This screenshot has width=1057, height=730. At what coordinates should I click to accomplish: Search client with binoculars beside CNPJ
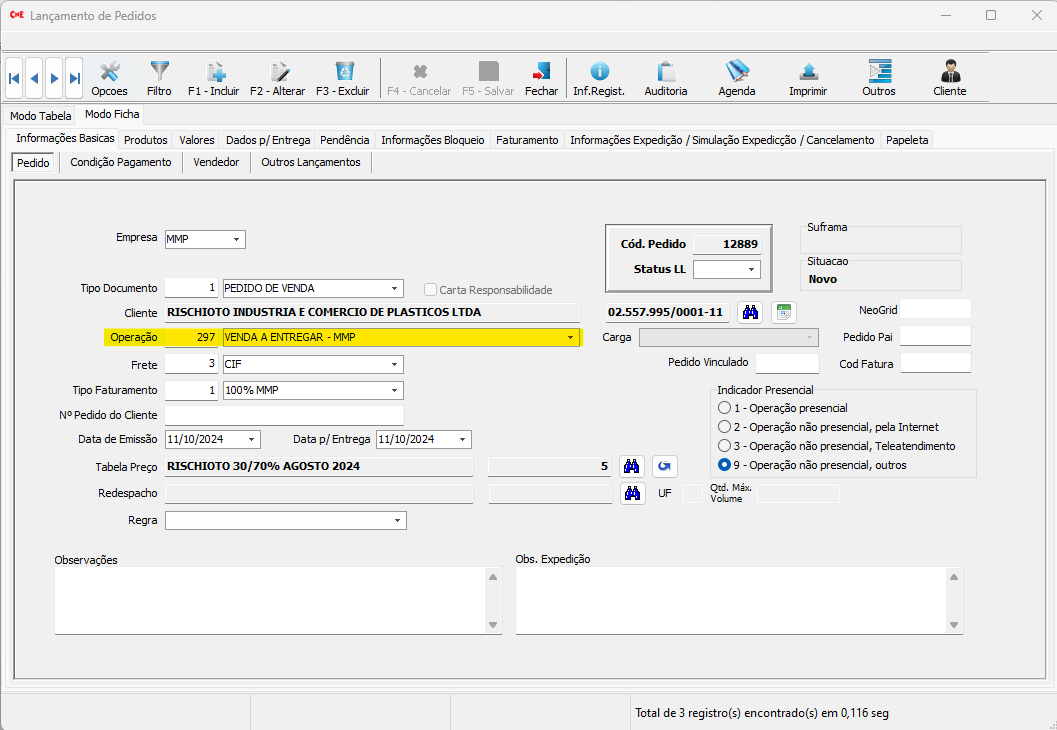pos(750,312)
